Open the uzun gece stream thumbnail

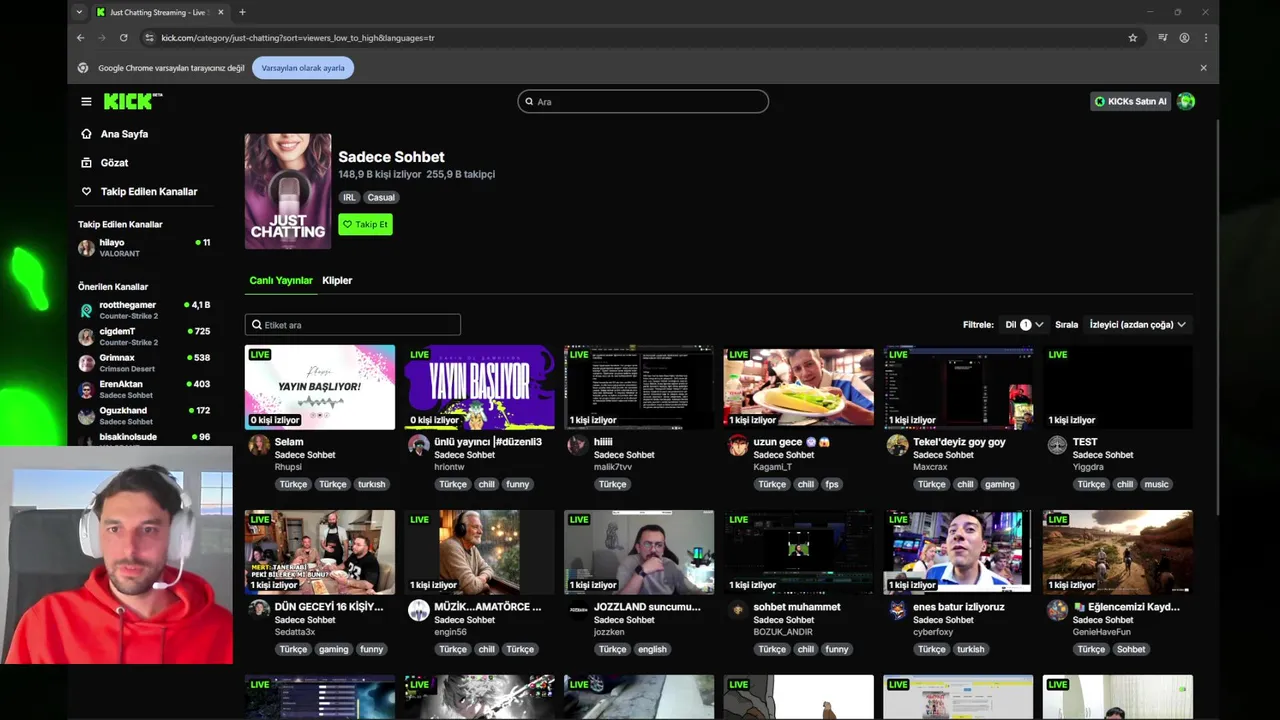tap(798, 387)
